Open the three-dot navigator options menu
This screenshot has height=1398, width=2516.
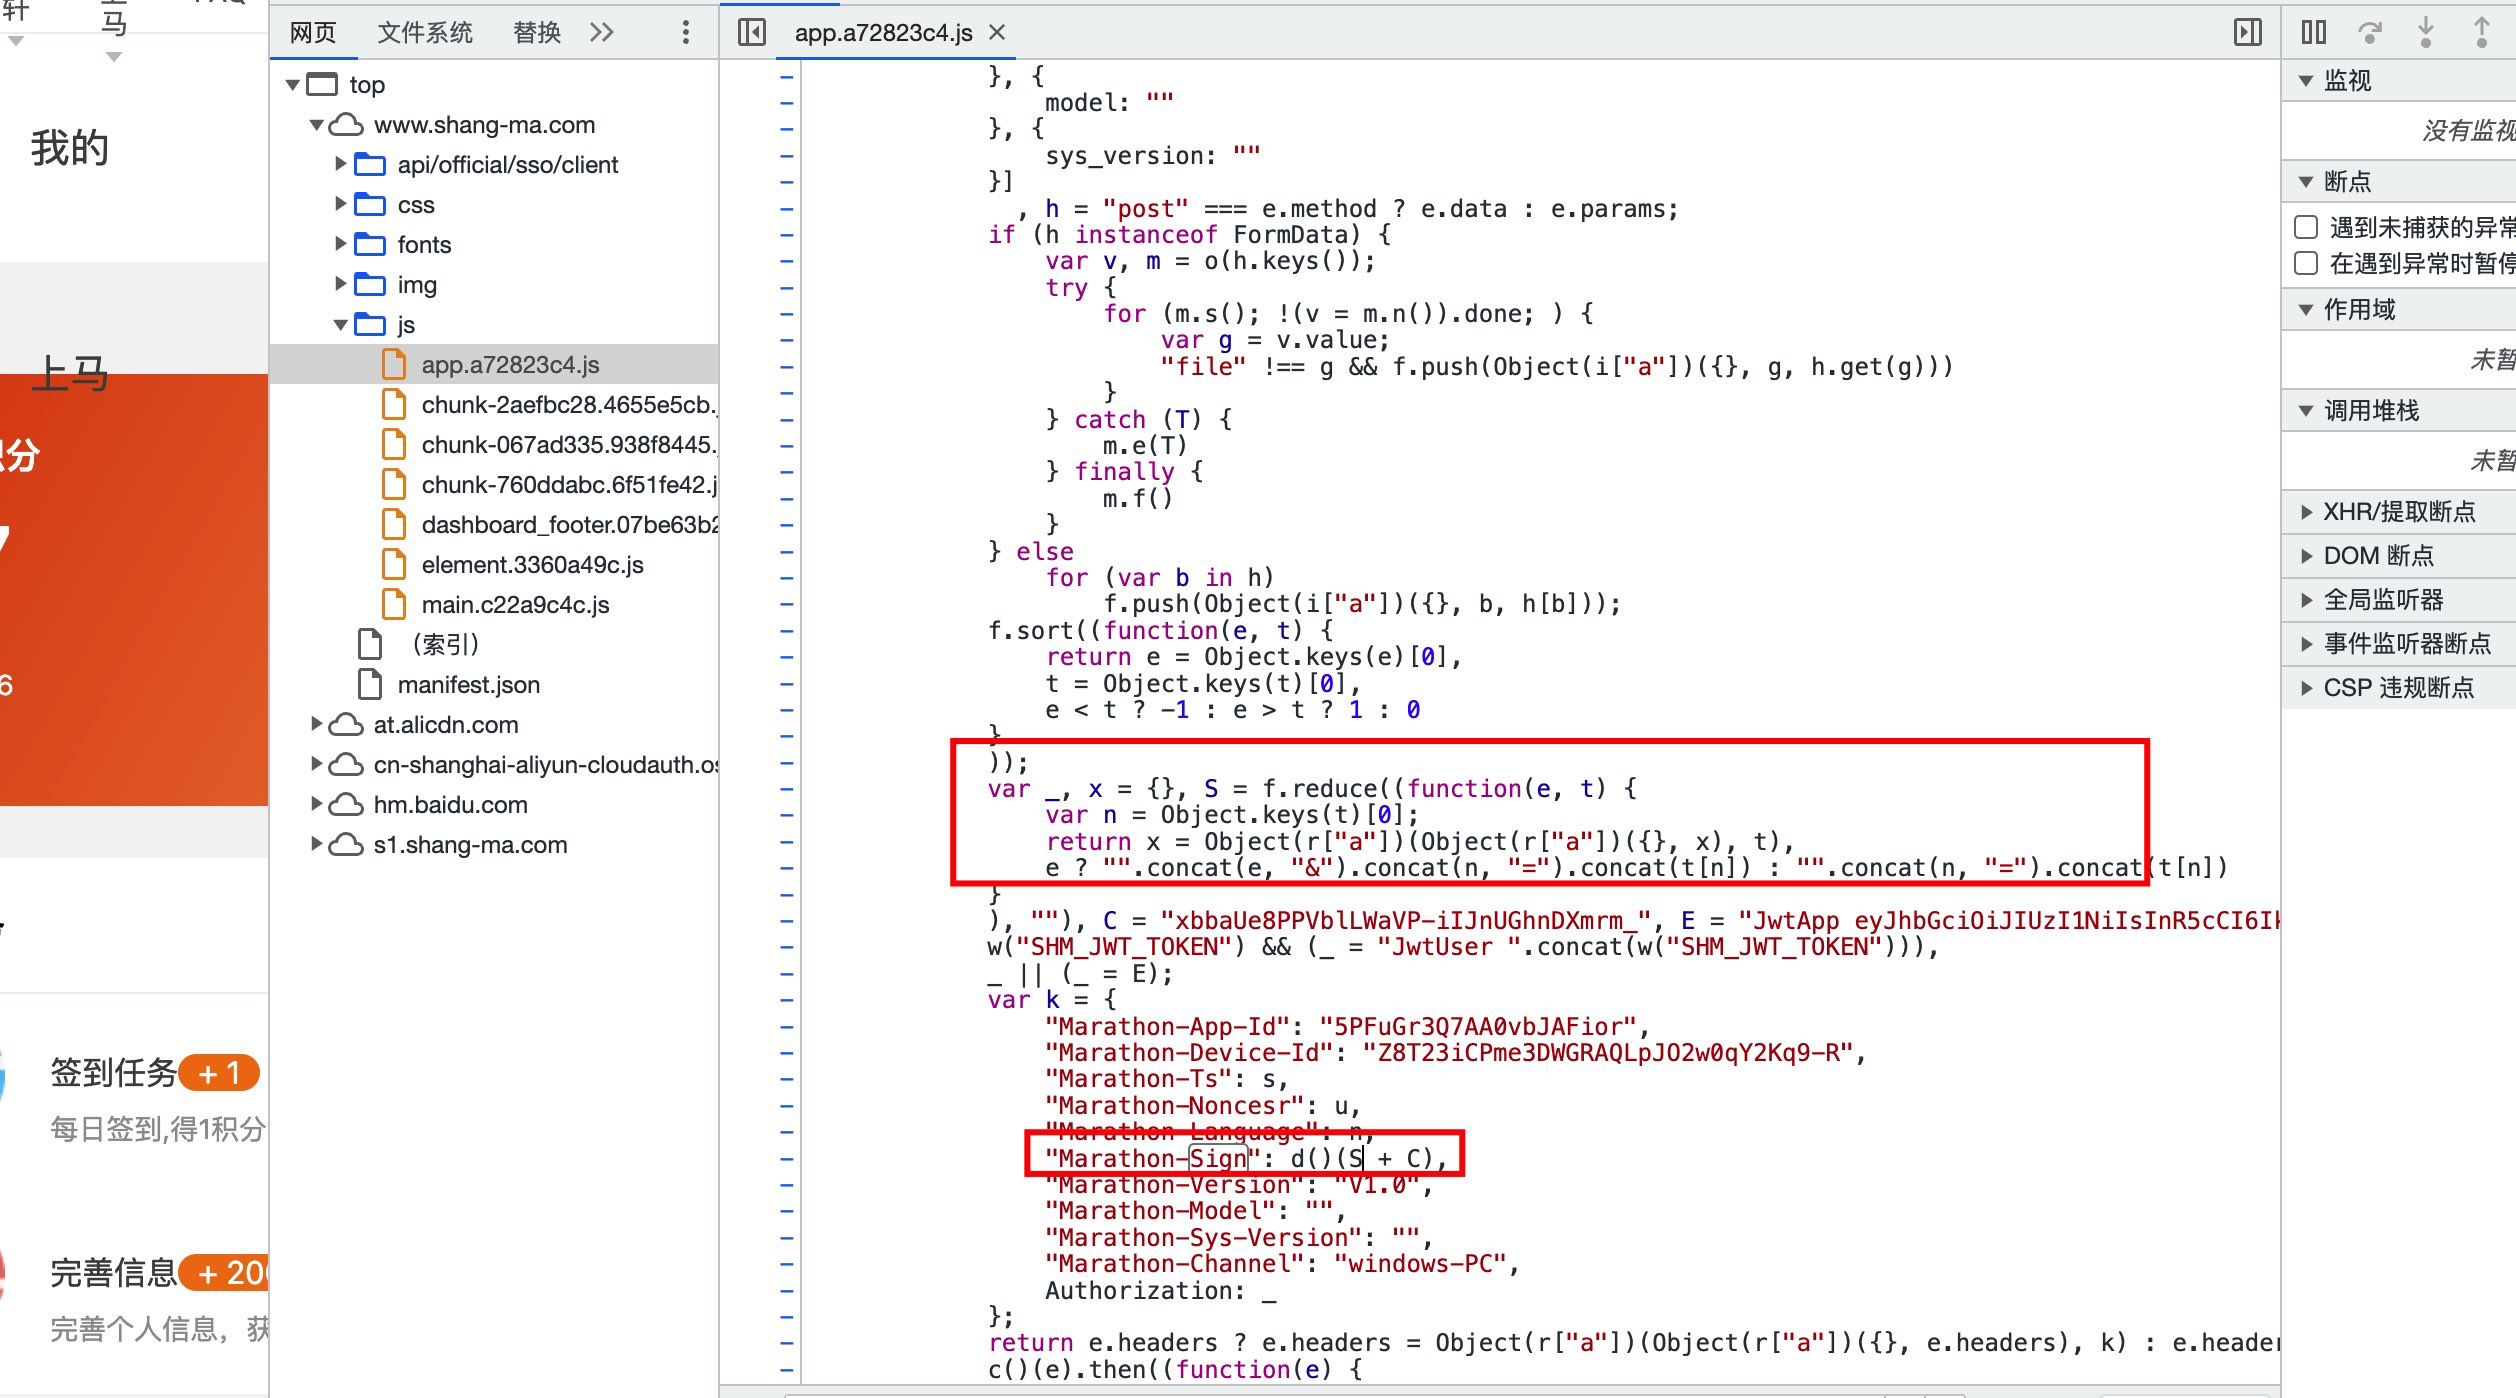(685, 32)
